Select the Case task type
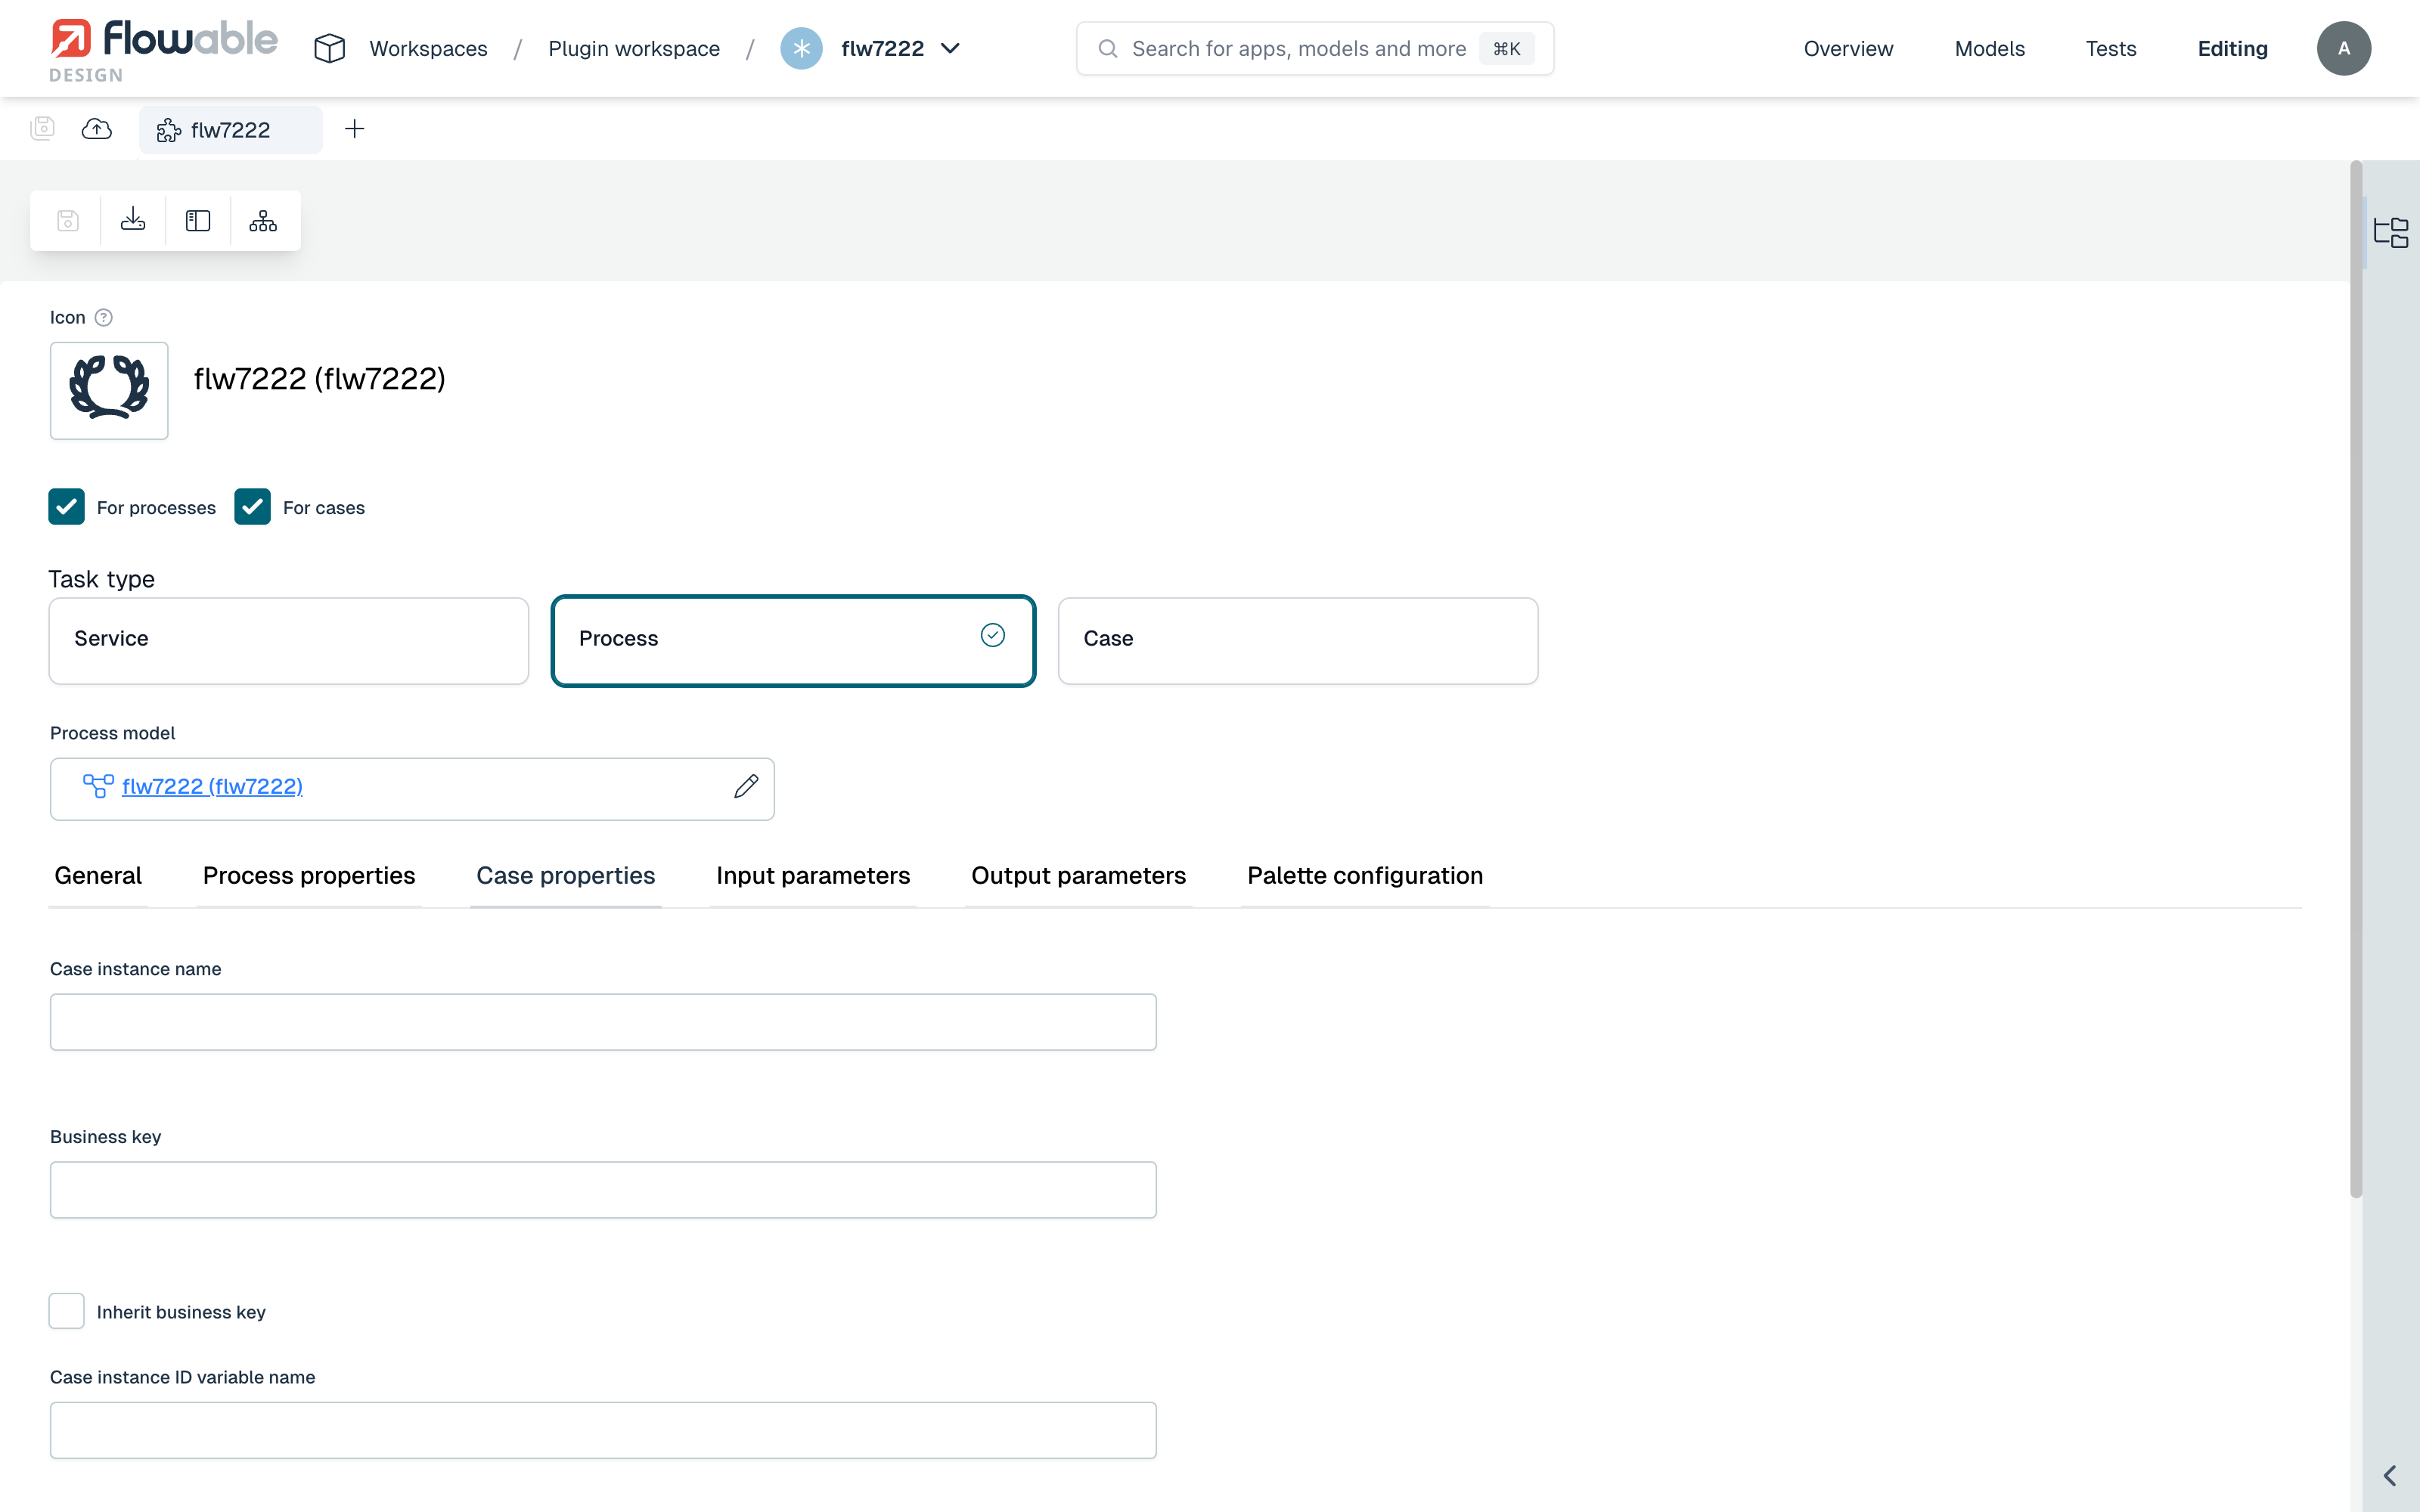 1298,640
